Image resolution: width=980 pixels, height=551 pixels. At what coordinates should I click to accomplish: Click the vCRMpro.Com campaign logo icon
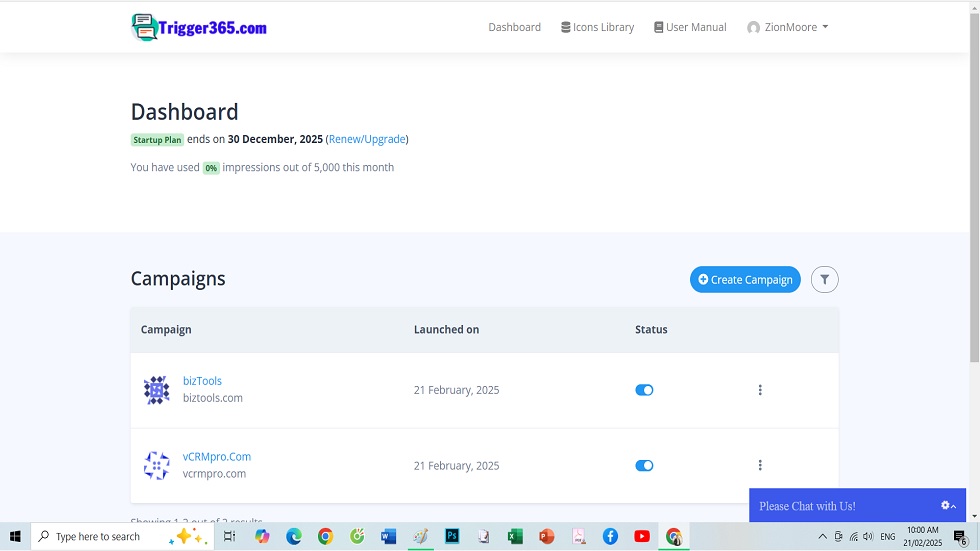[157, 465]
